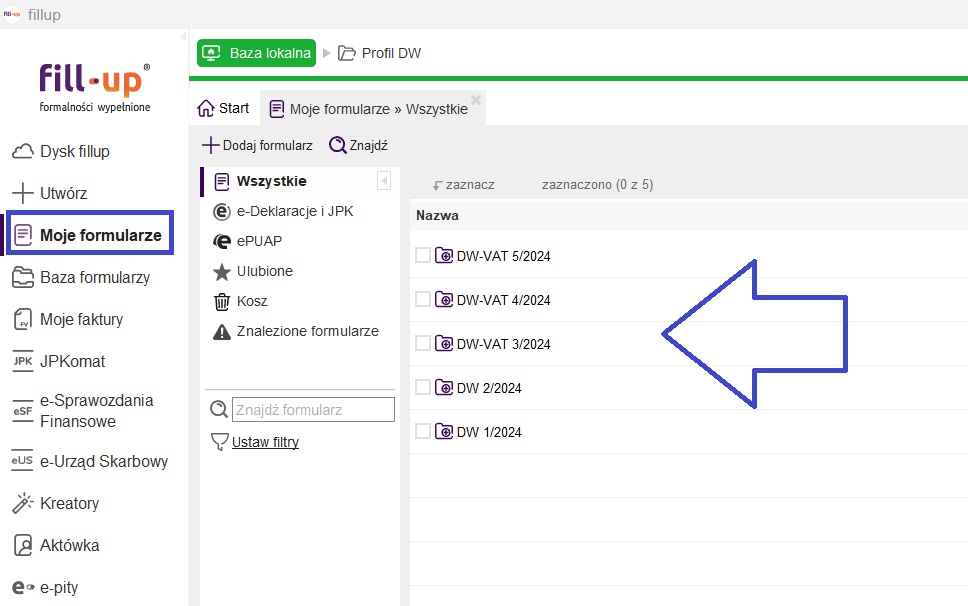Click the search magnifier beside Znajdź formularz field
Image resolution: width=968 pixels, height=606 pixels.
(219, 409)
